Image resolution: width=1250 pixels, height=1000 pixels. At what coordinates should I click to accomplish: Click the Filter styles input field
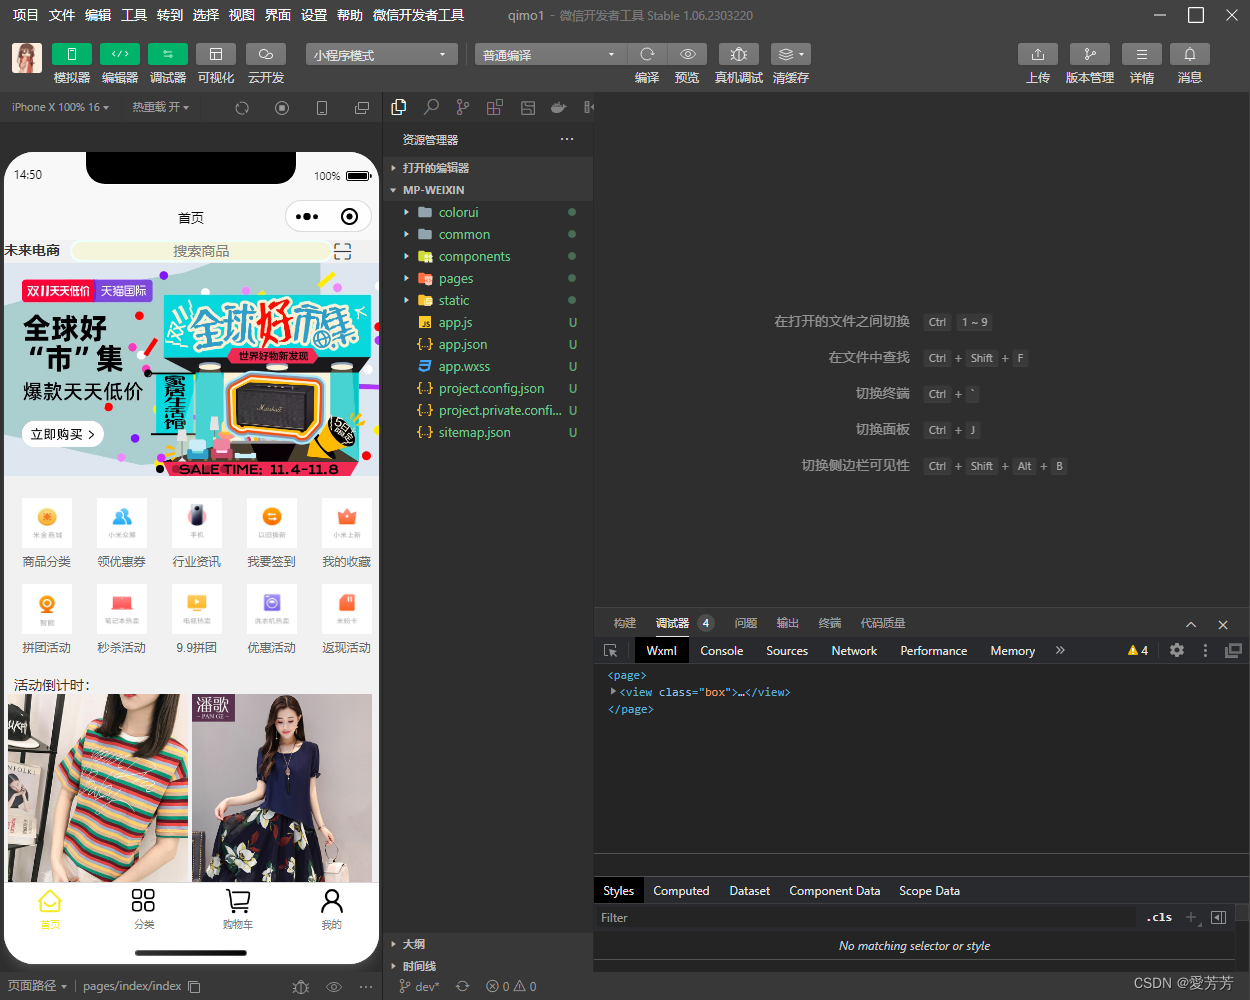coord(865,917)
